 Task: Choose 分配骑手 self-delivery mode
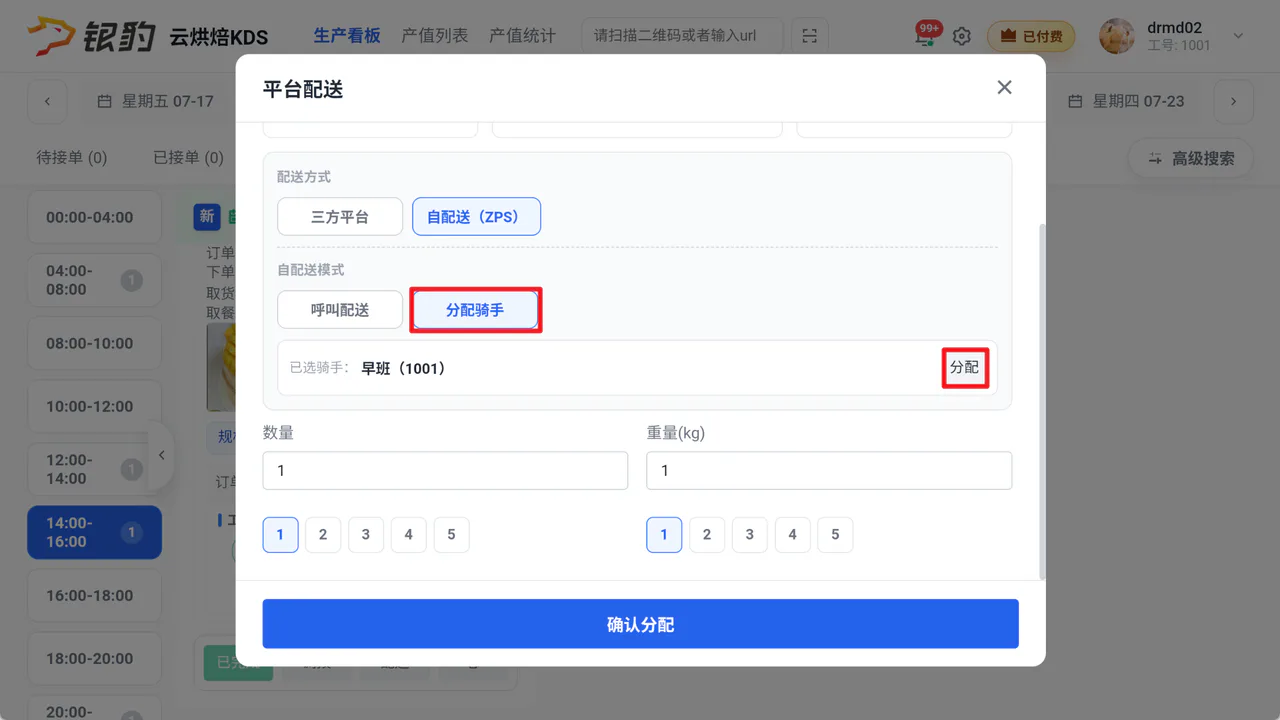[x=475, y=310]
